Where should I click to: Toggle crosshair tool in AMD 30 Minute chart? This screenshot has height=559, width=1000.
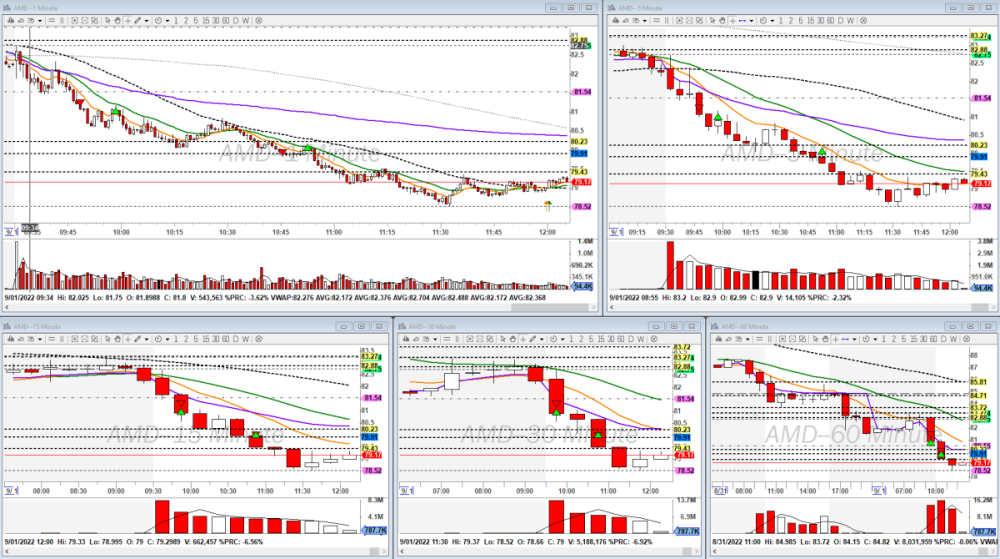523,339
